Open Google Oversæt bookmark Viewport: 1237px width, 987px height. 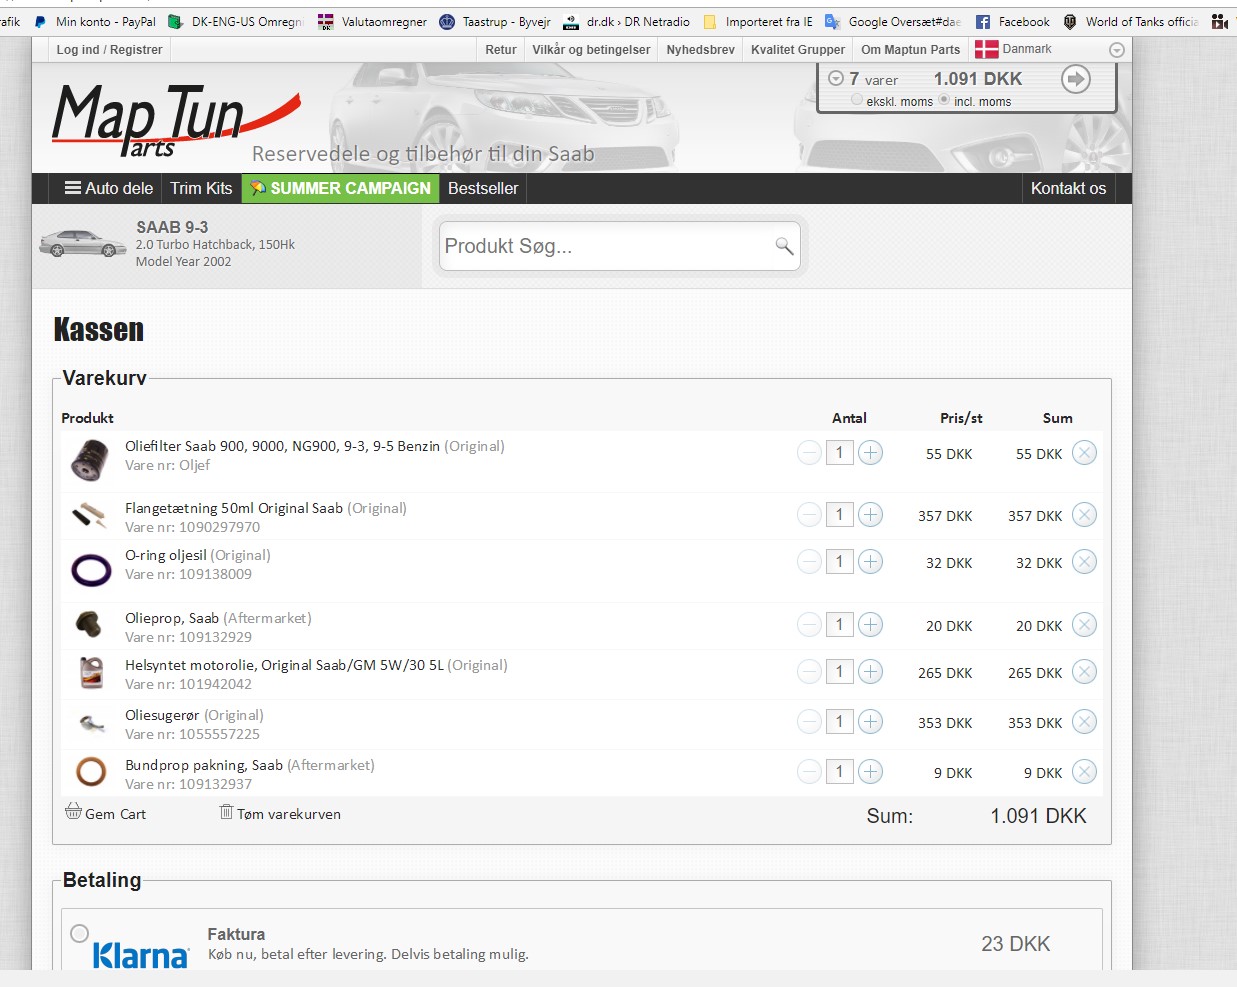[893, 21]
